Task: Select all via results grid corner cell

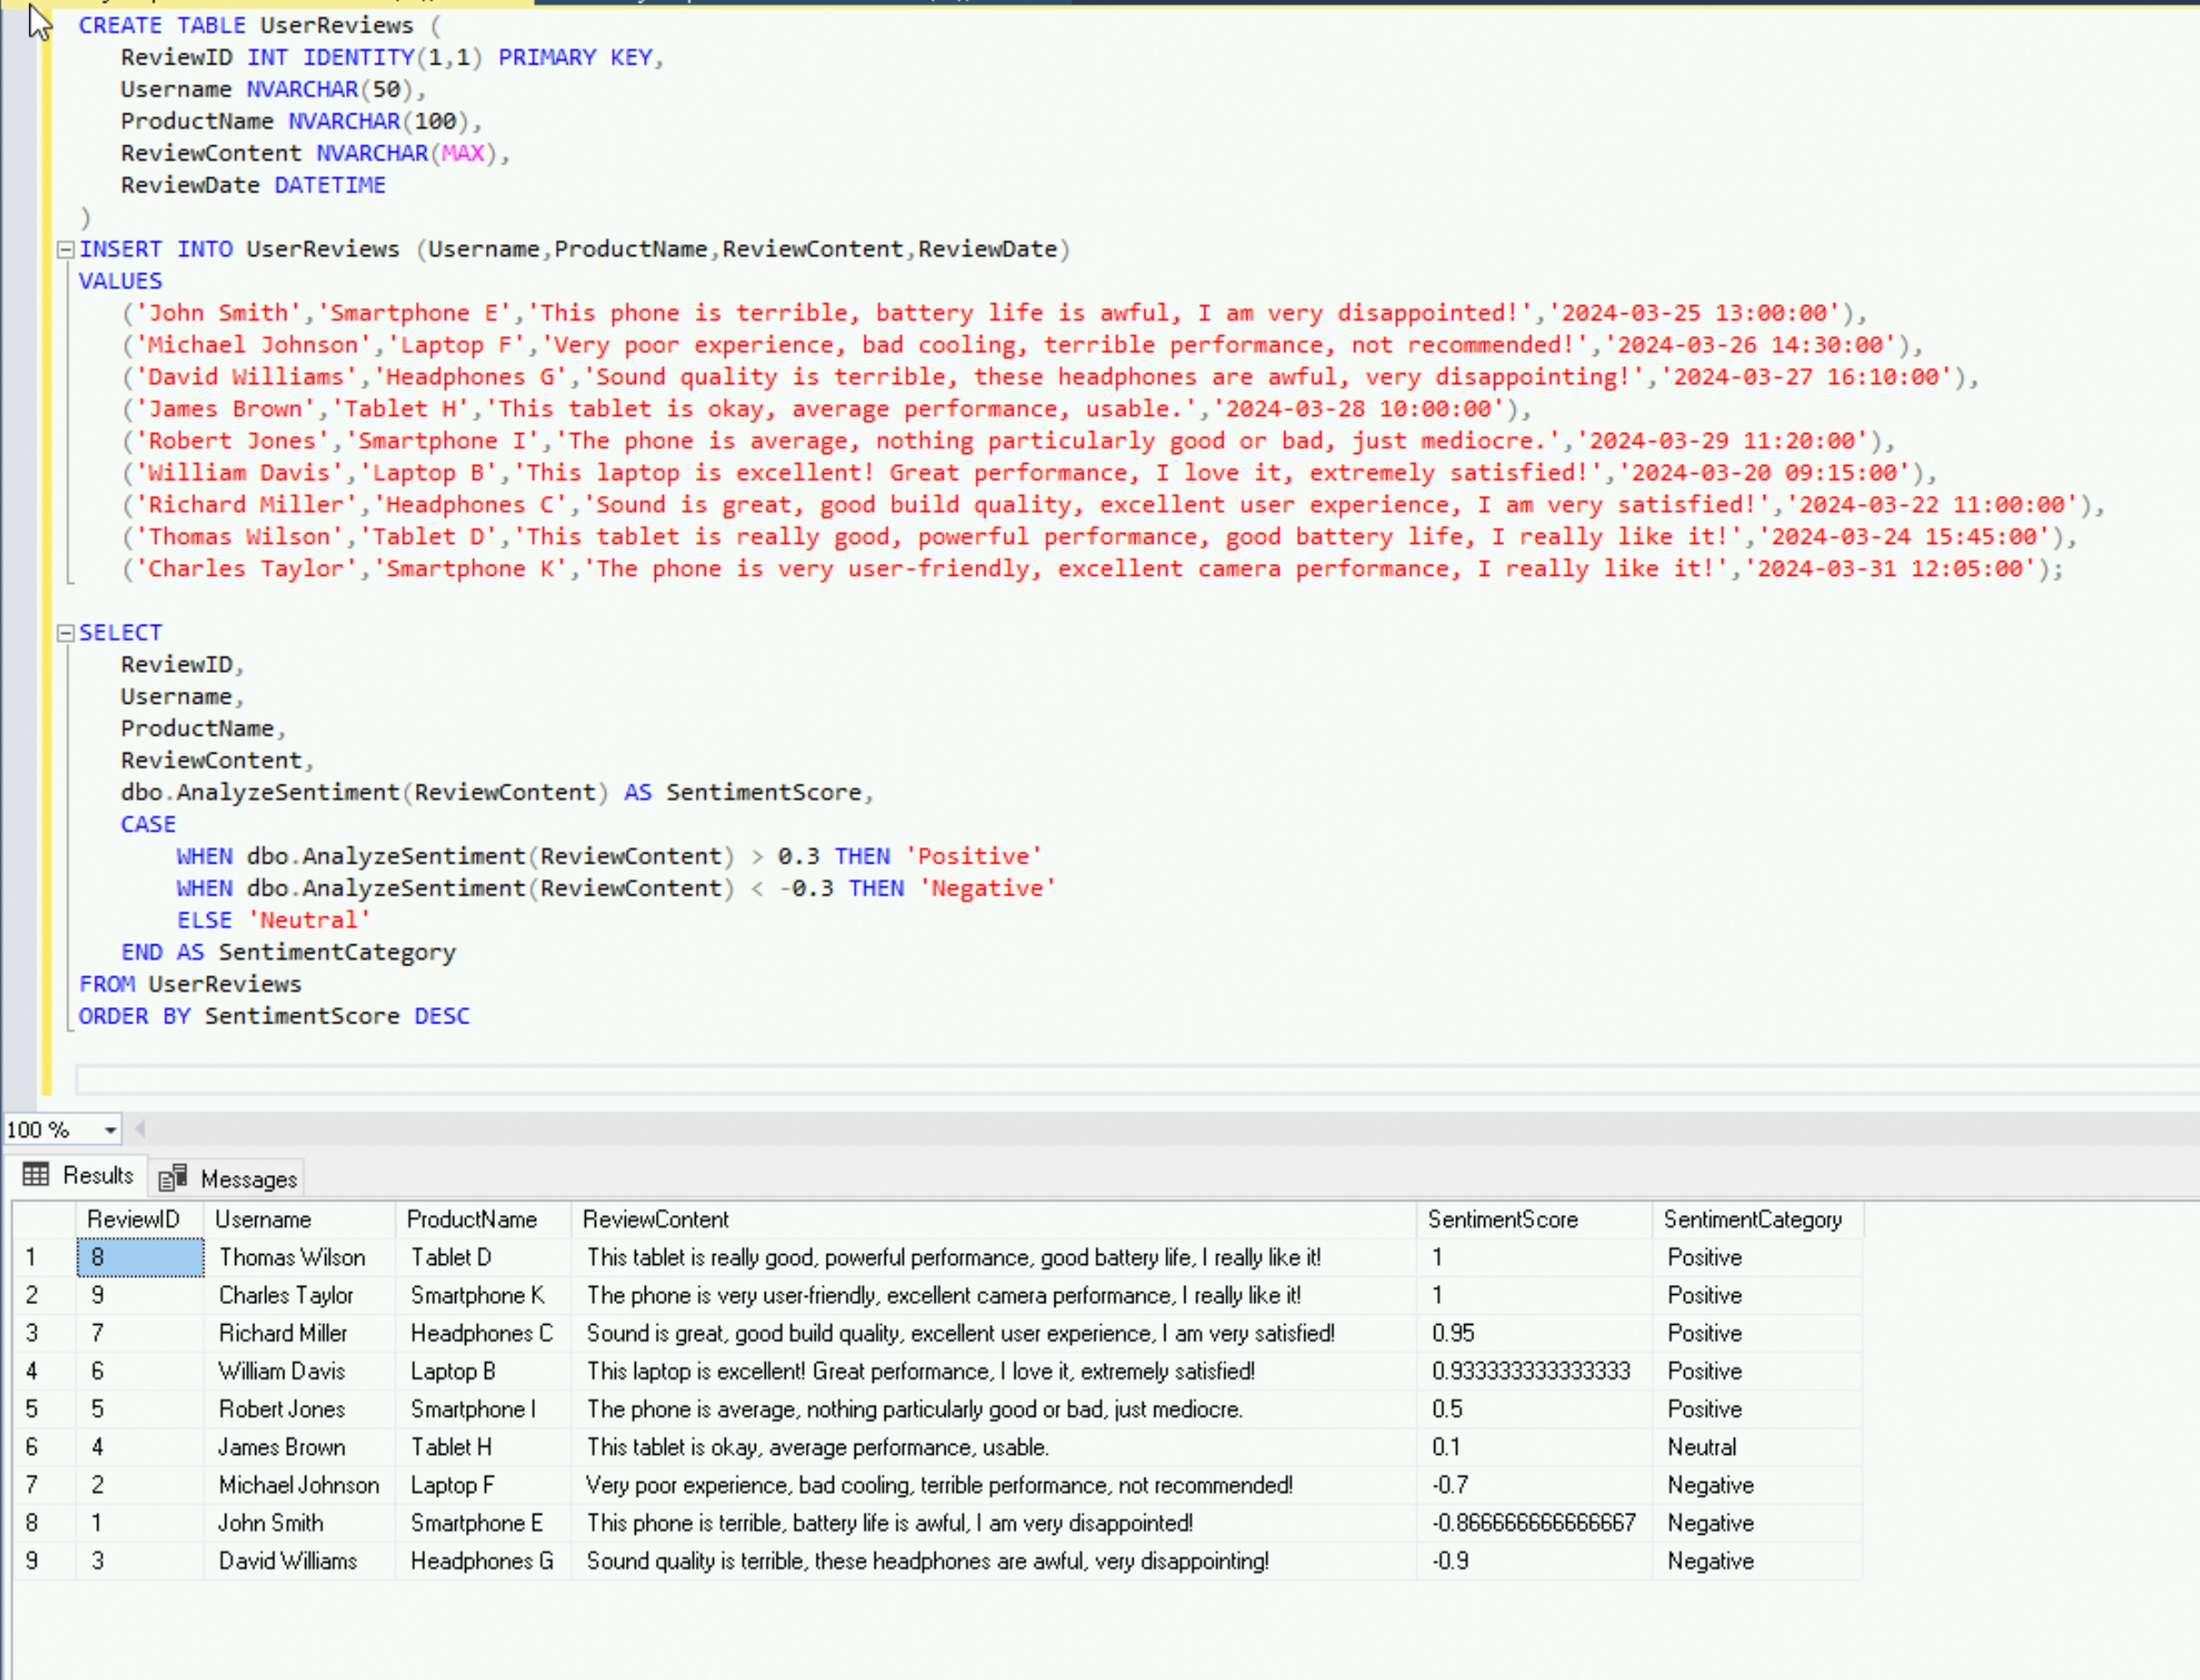Action: pos(44,1220)
